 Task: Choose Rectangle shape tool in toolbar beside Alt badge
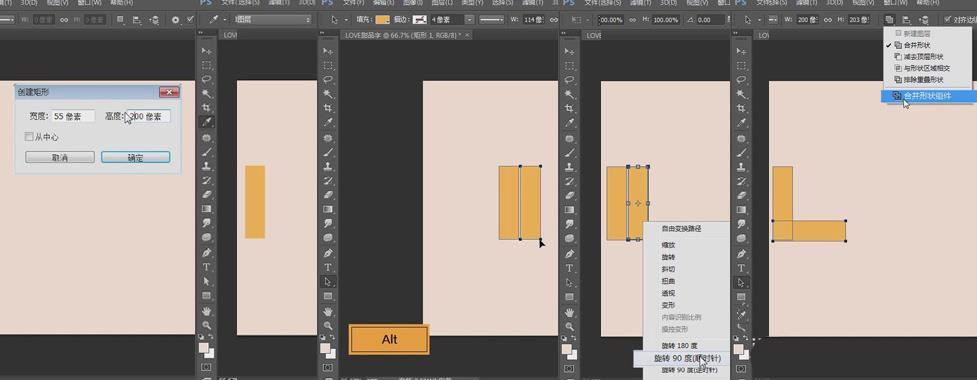[x=328, y=296]
